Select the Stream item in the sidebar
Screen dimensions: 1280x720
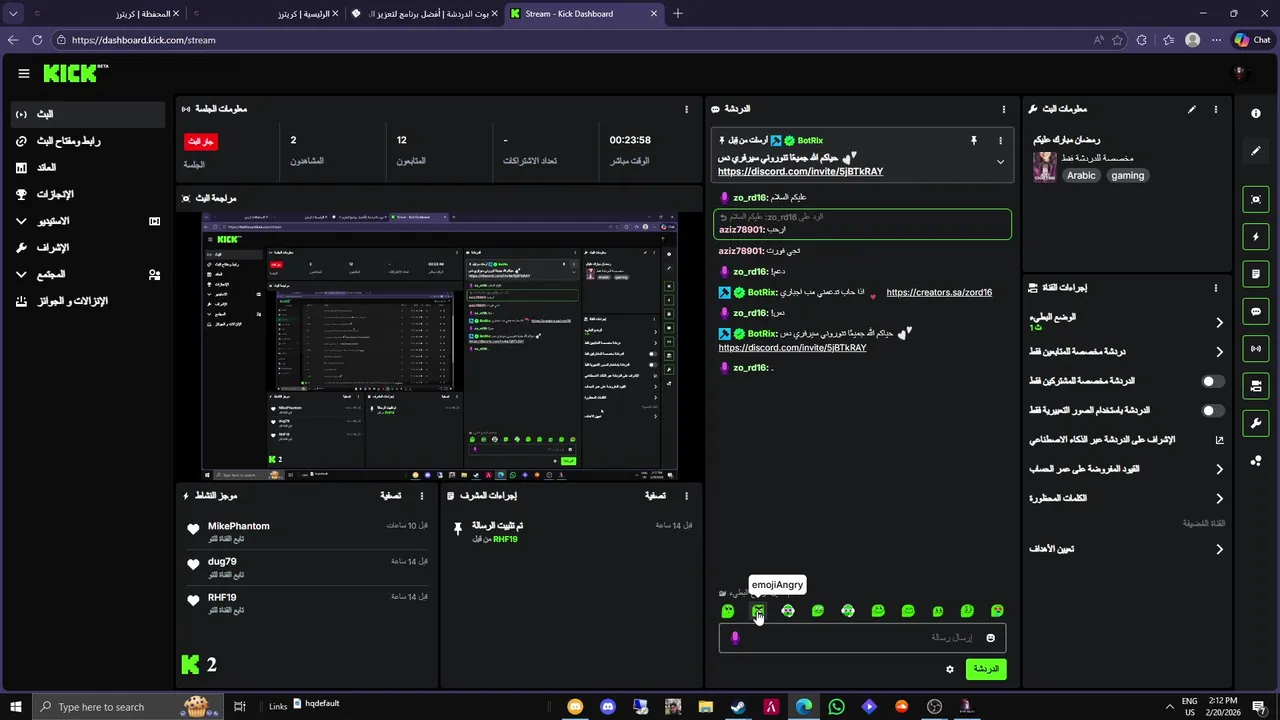tap(88, 114)
